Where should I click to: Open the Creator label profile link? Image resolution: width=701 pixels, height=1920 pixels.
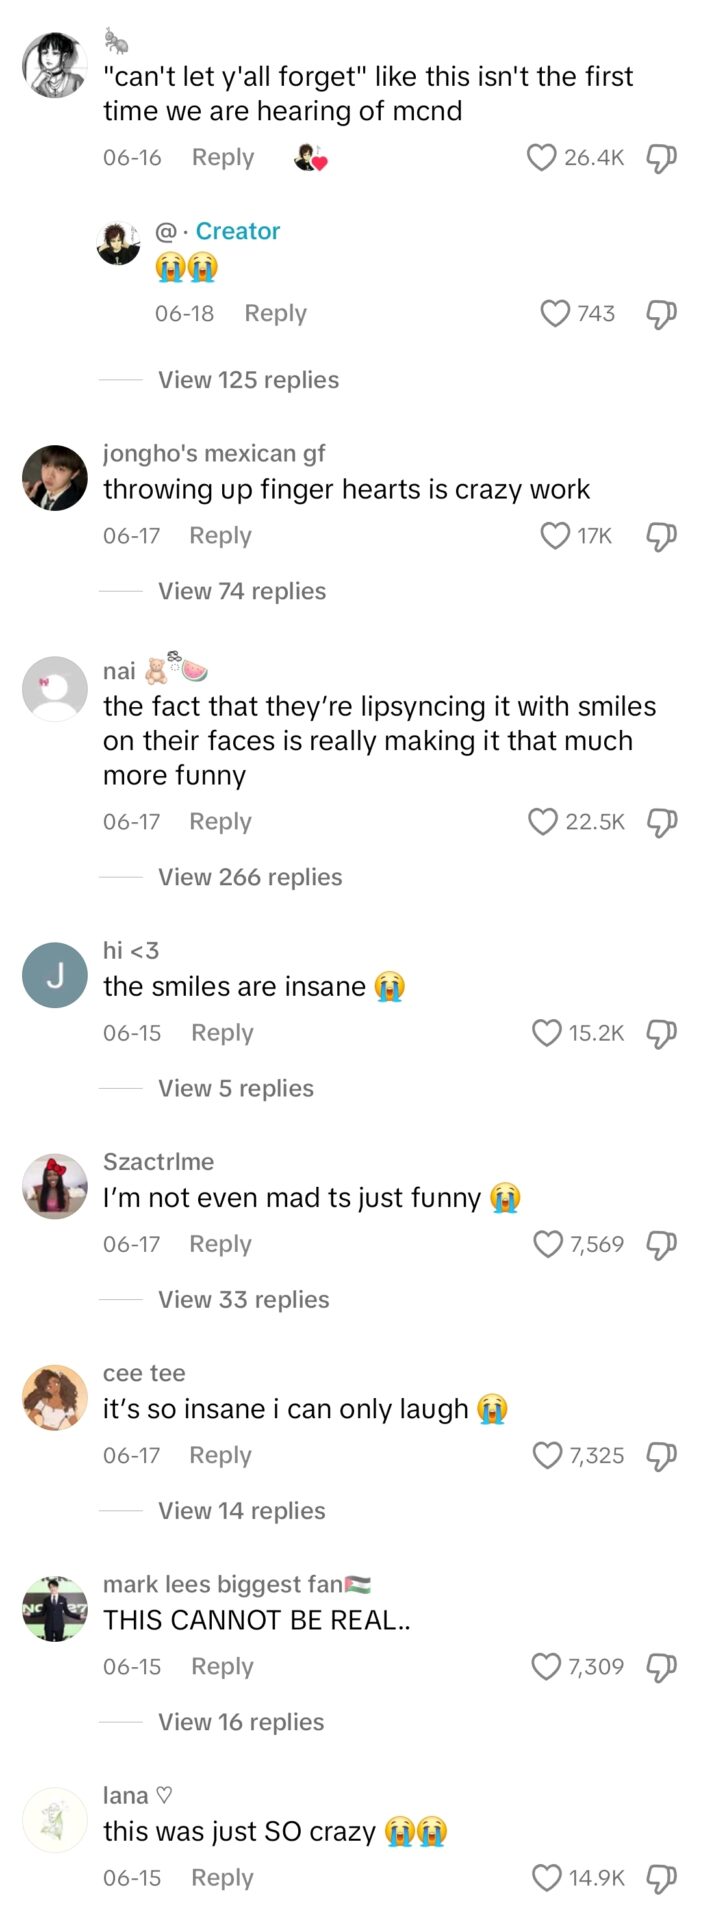pos(237,231)
